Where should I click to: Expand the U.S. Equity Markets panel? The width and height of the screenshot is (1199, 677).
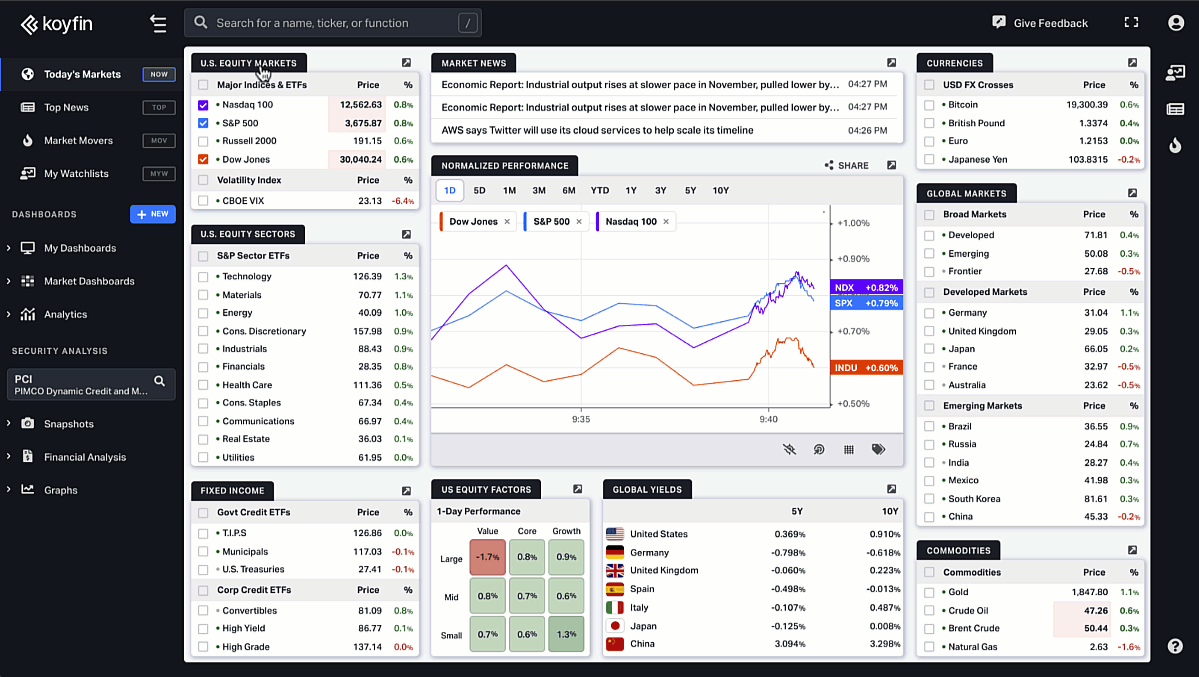tap(406, 63)
